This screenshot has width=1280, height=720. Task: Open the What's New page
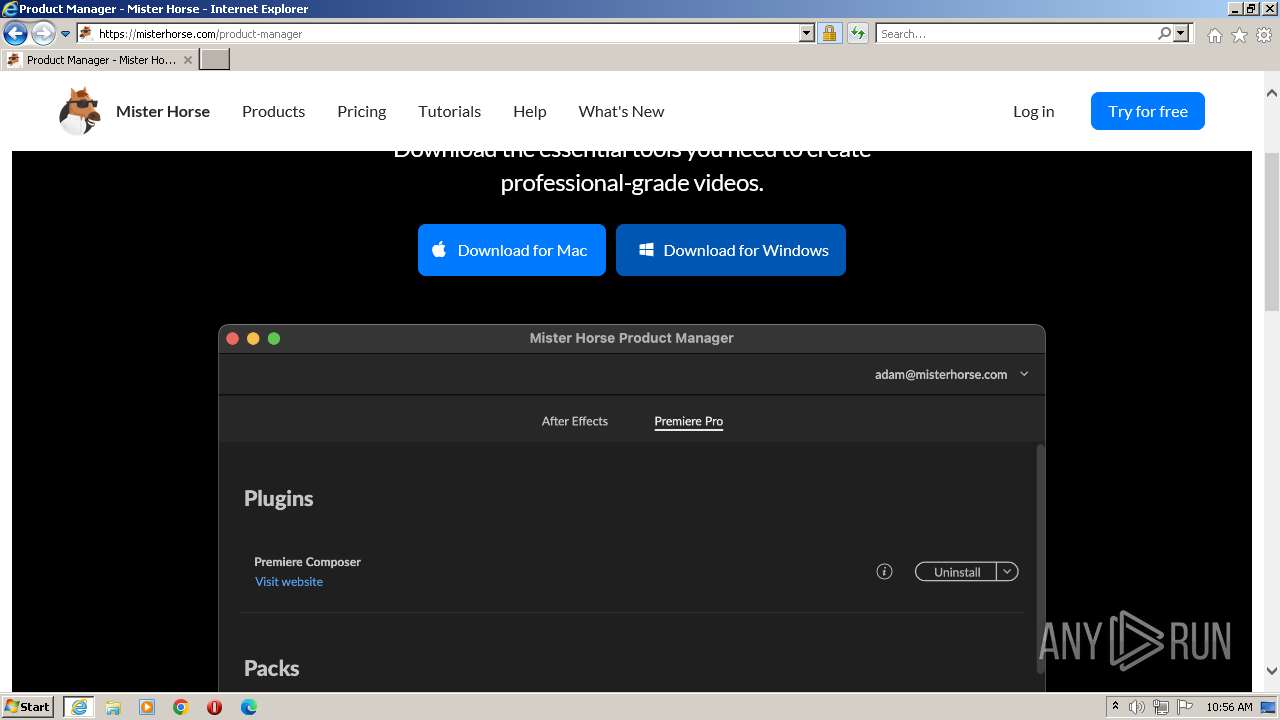(x=621, y=111)
